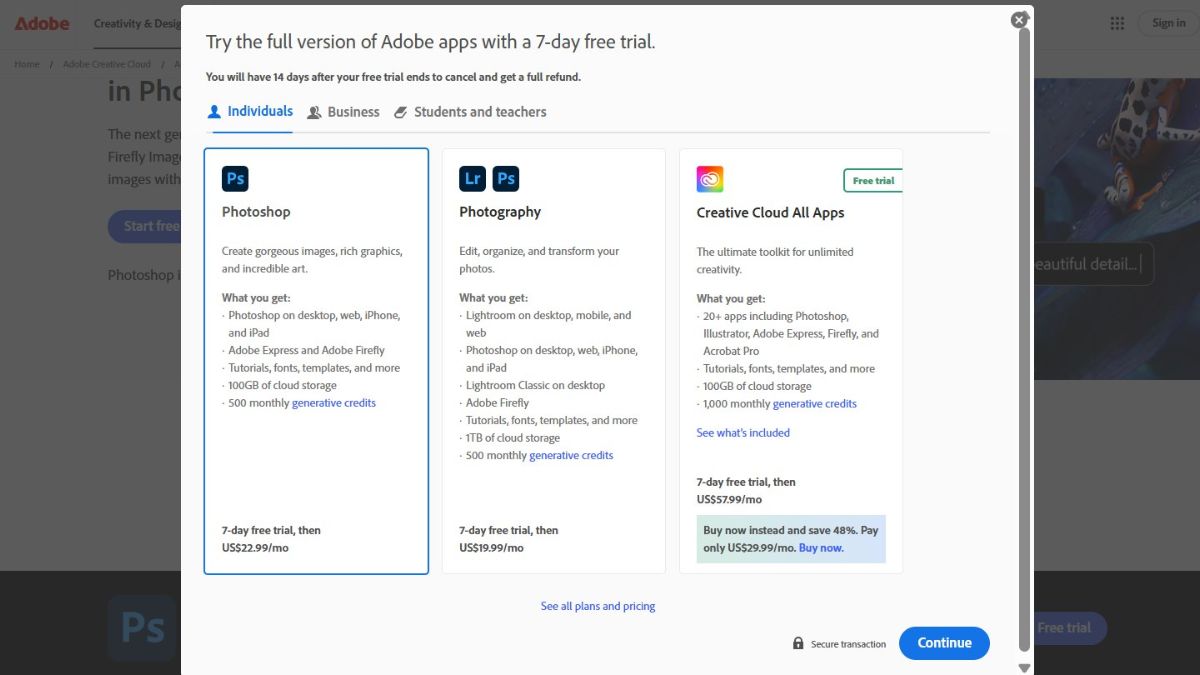The height and width of the screenshot is (675, 1200).
Task: Close the free trial dialog with X
Action: [1019, 20]
